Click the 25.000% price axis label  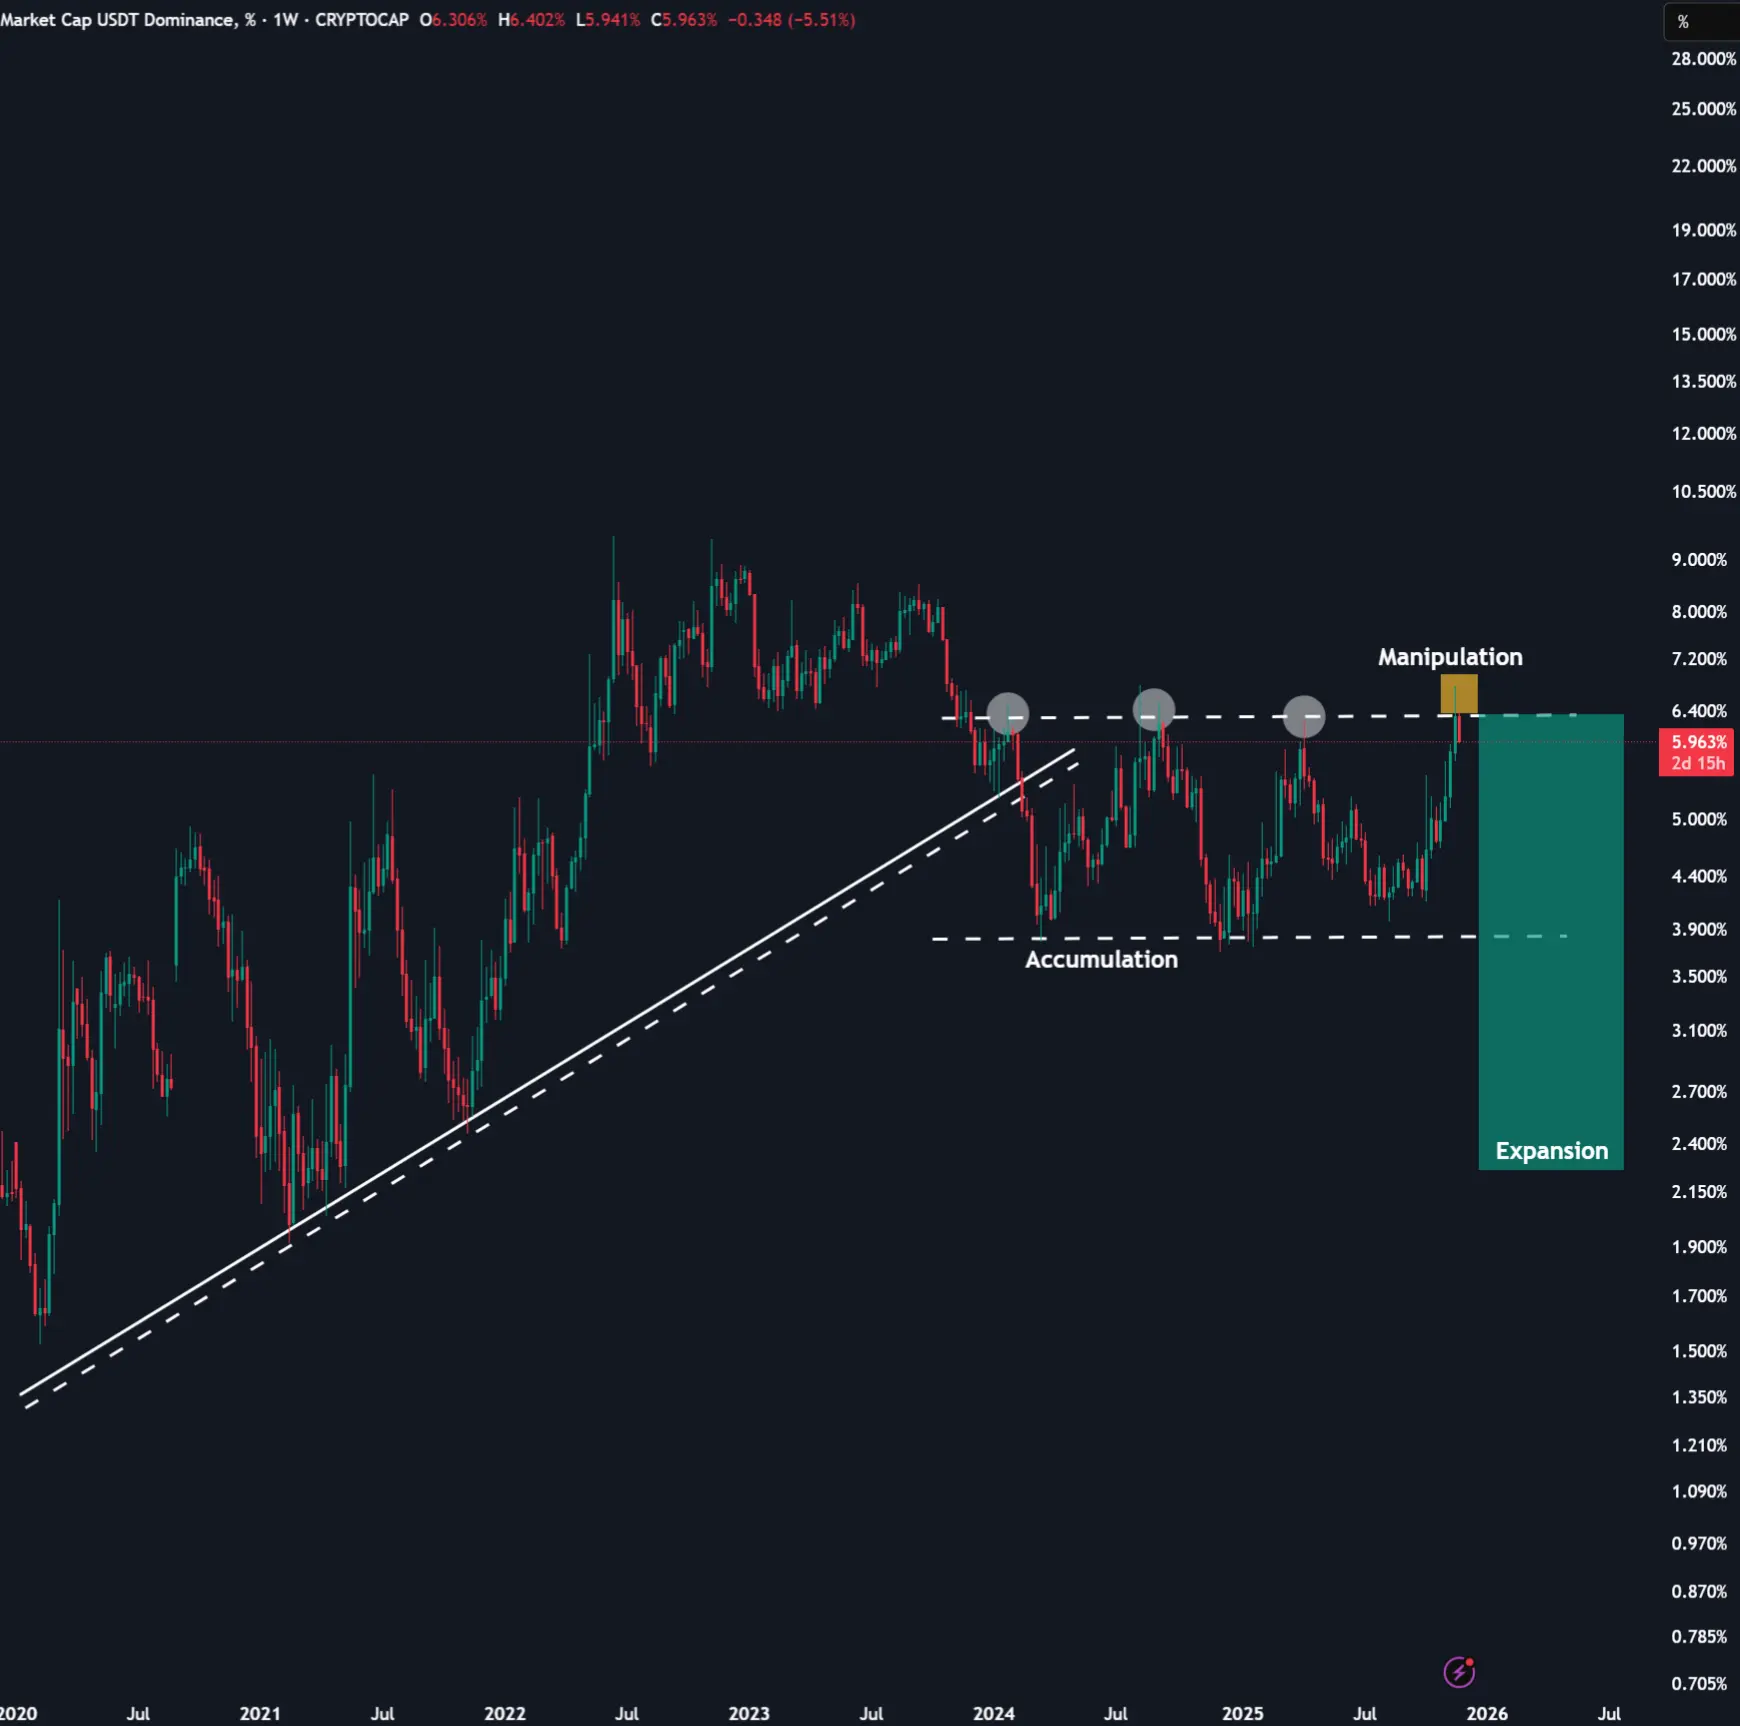[x=1703, y=109]
